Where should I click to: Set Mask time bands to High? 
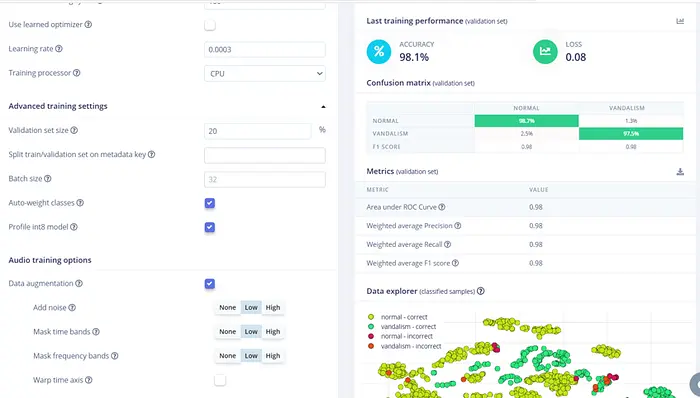point(273,332)
